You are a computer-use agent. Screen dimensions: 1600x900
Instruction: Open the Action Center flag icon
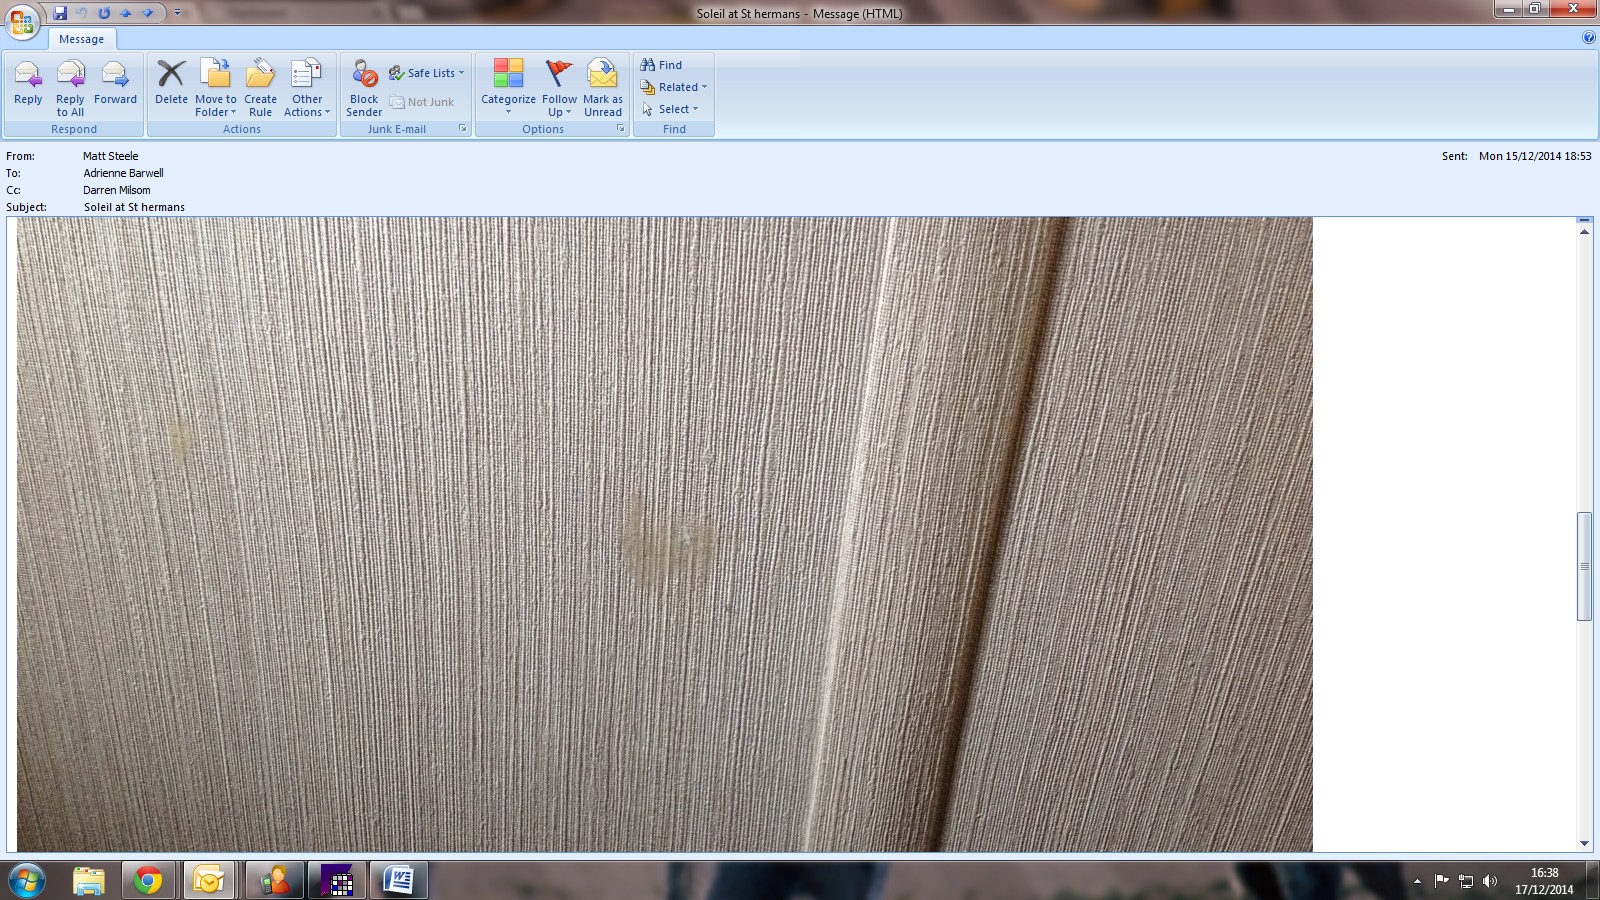coord(1441,881)
